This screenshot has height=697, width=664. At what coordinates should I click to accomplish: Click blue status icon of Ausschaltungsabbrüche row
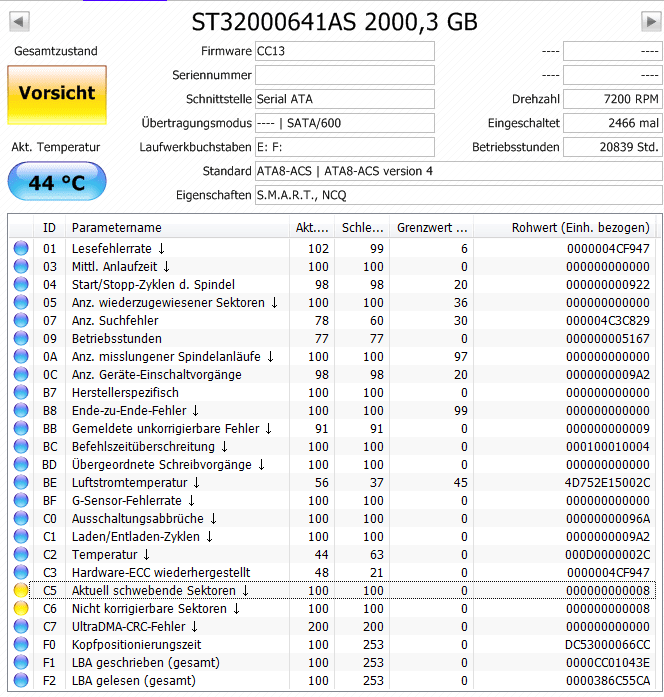21,519
